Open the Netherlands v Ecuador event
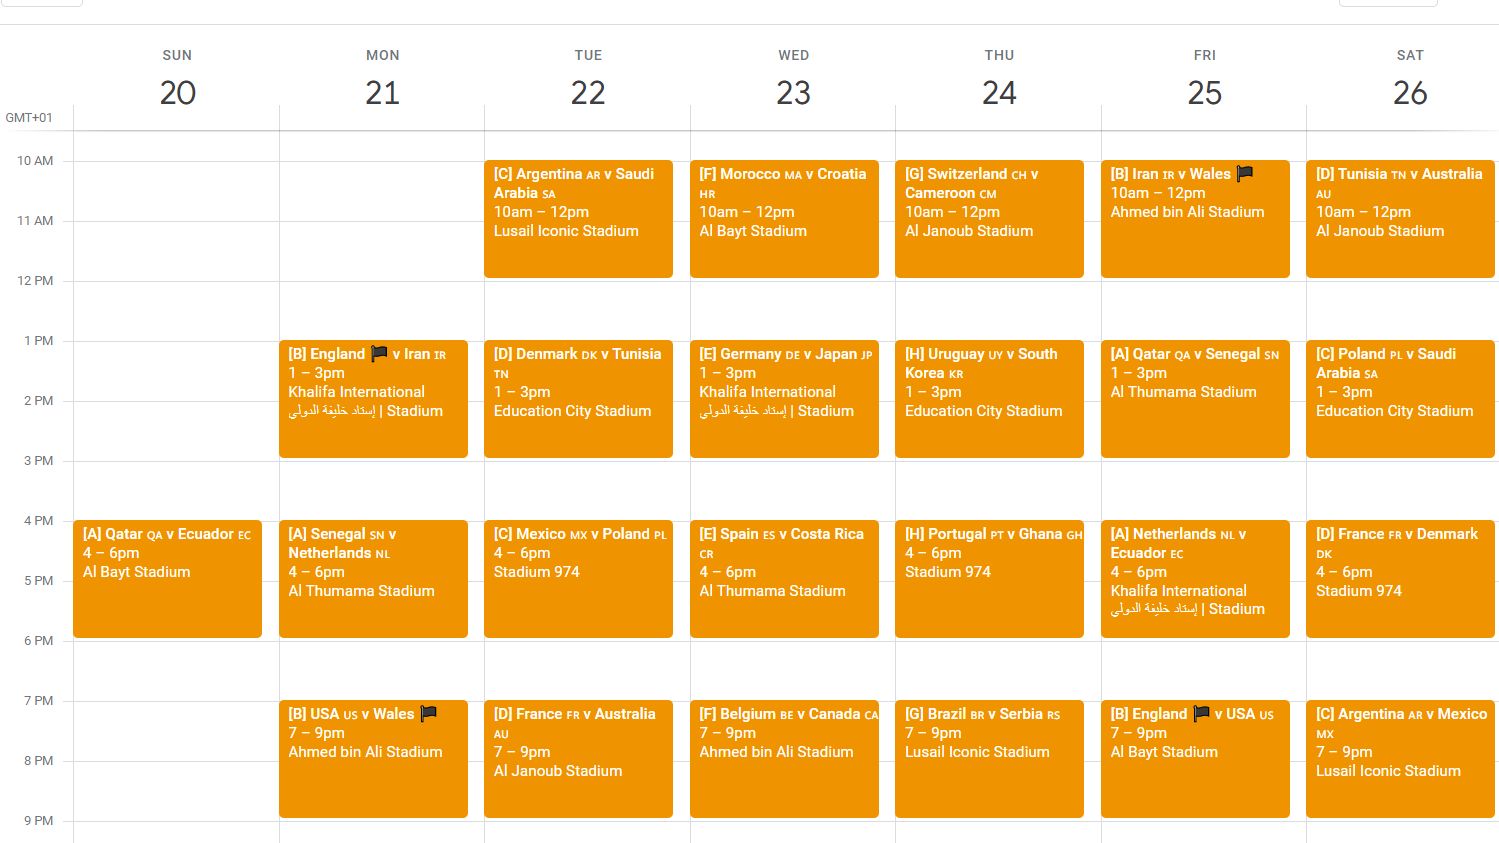The width and height of the screenshot is (1499, 843). click(x=1195, y=578)
